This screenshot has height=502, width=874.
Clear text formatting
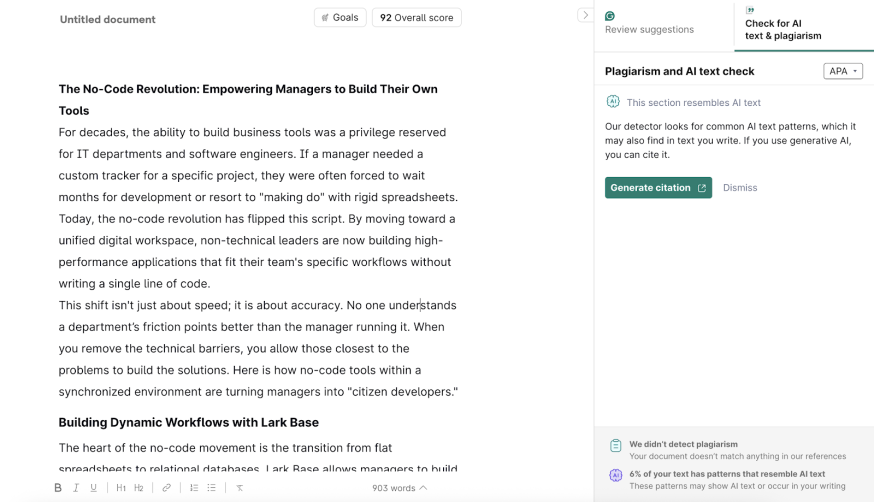coord(240,488)
